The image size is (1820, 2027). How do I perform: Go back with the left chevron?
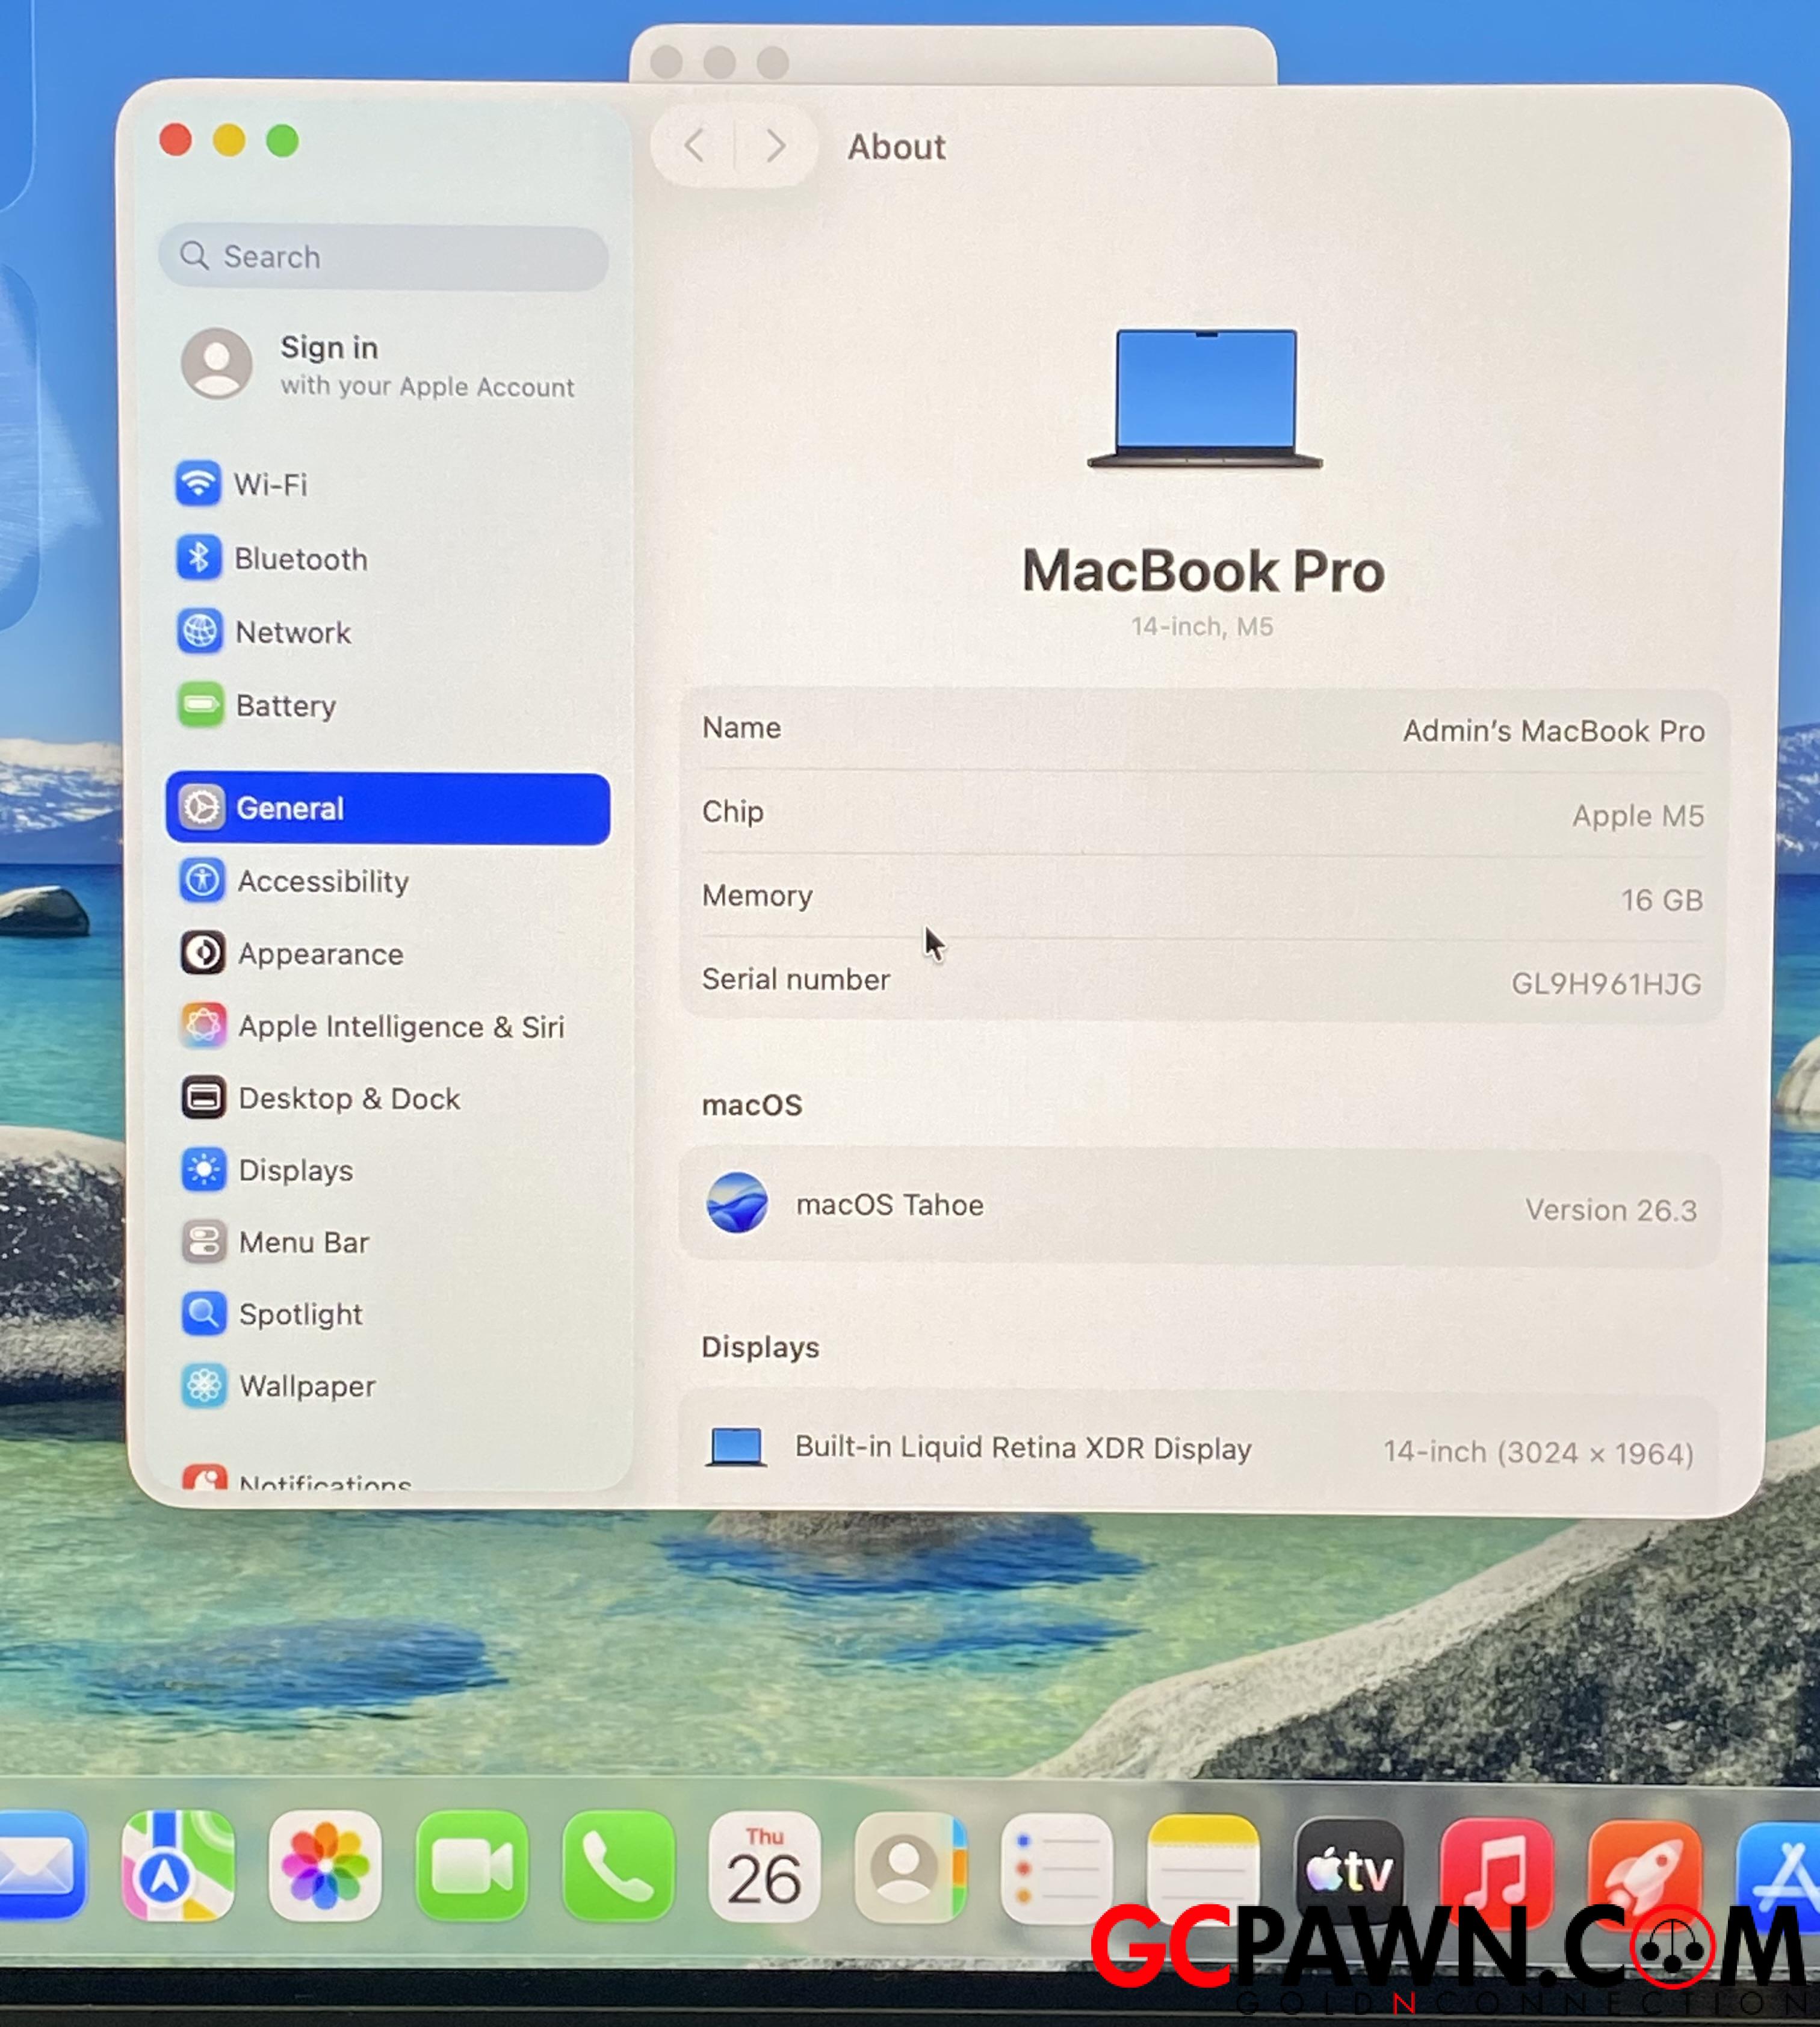[x=694, y=147]
